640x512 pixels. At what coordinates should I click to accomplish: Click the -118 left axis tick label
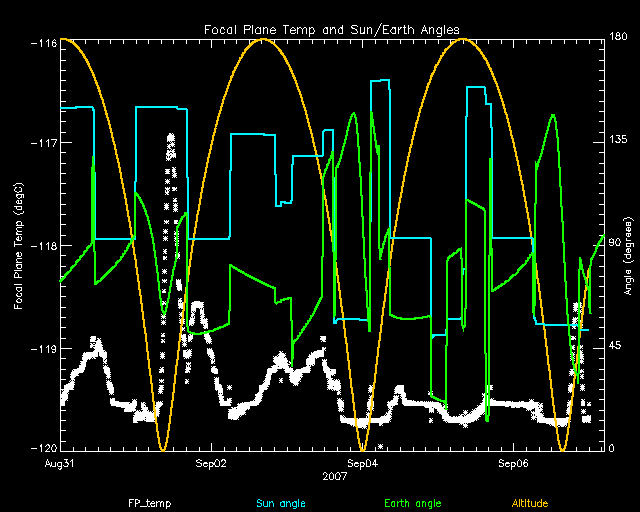click(42, 246)
